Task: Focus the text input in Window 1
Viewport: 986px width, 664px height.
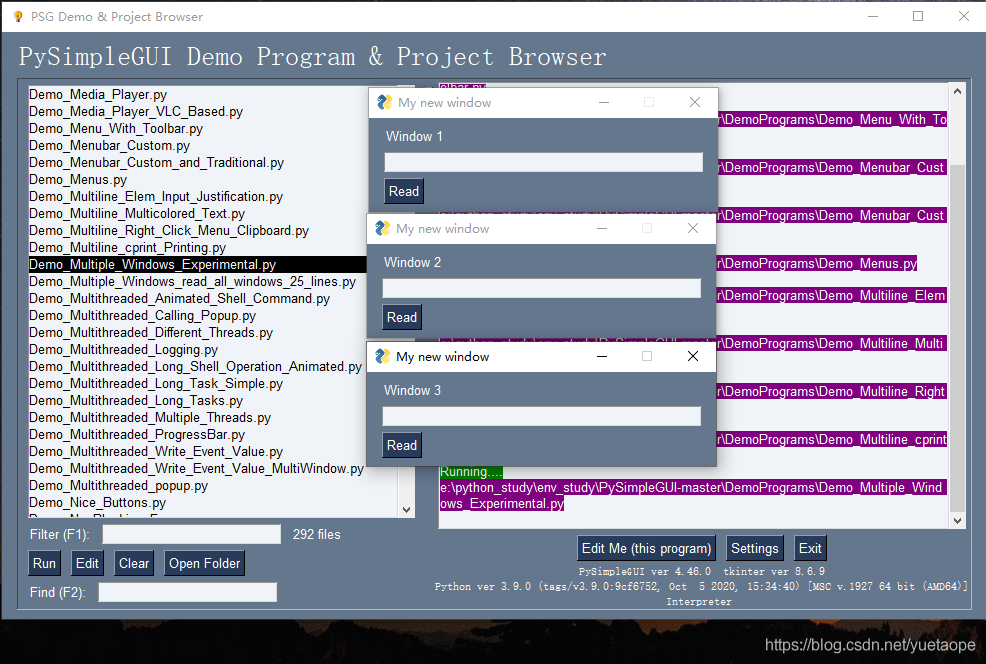Action: tap(543, 162)
